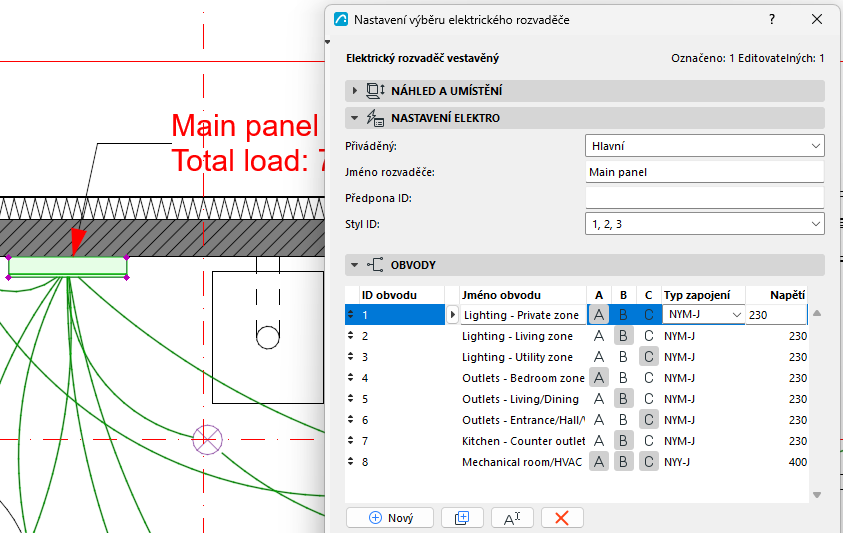The width and height of the screenshot is (843, 533).
Task: Click the Napětí column header
Action: 776,295
